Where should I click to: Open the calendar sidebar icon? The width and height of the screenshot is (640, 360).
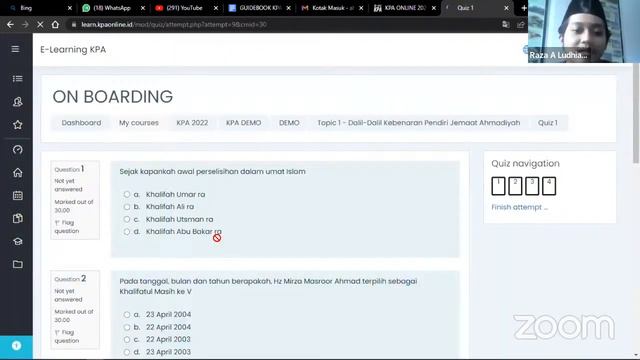pyautogui.click(x=17, y=196)
